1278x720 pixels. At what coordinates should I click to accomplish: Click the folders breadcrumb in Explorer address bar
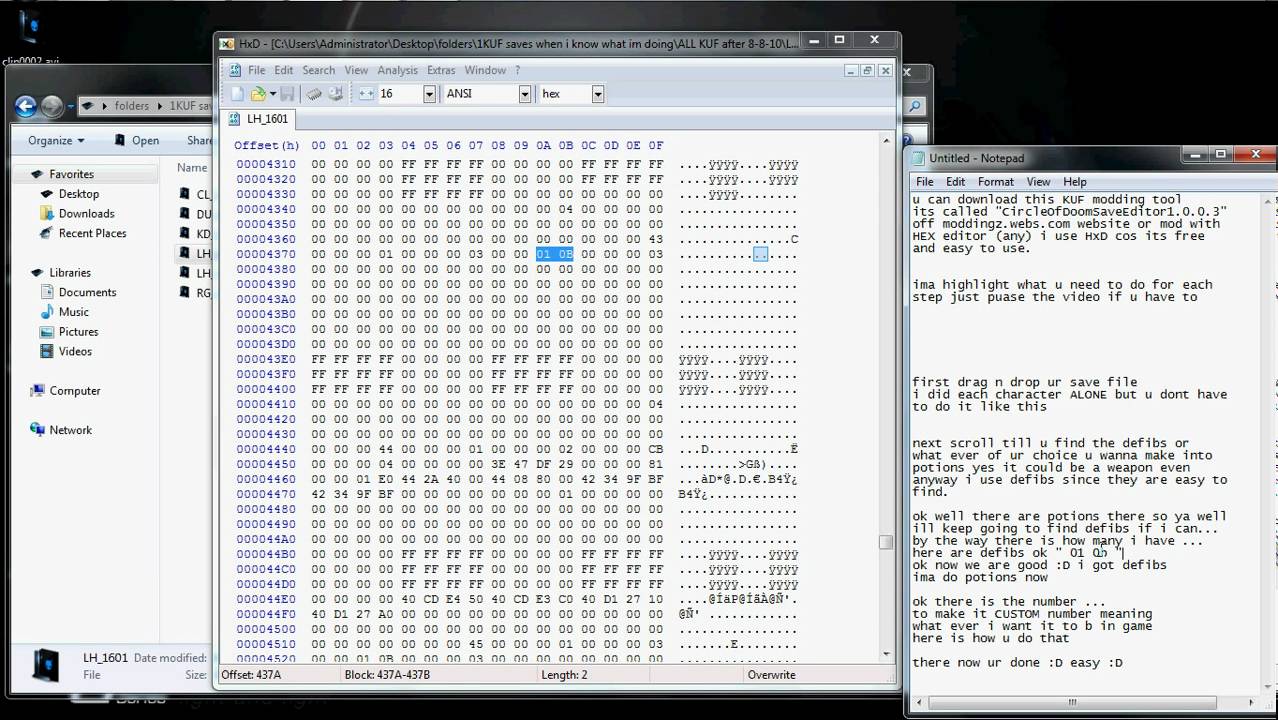pyautogui.click(x=132, y=106)
